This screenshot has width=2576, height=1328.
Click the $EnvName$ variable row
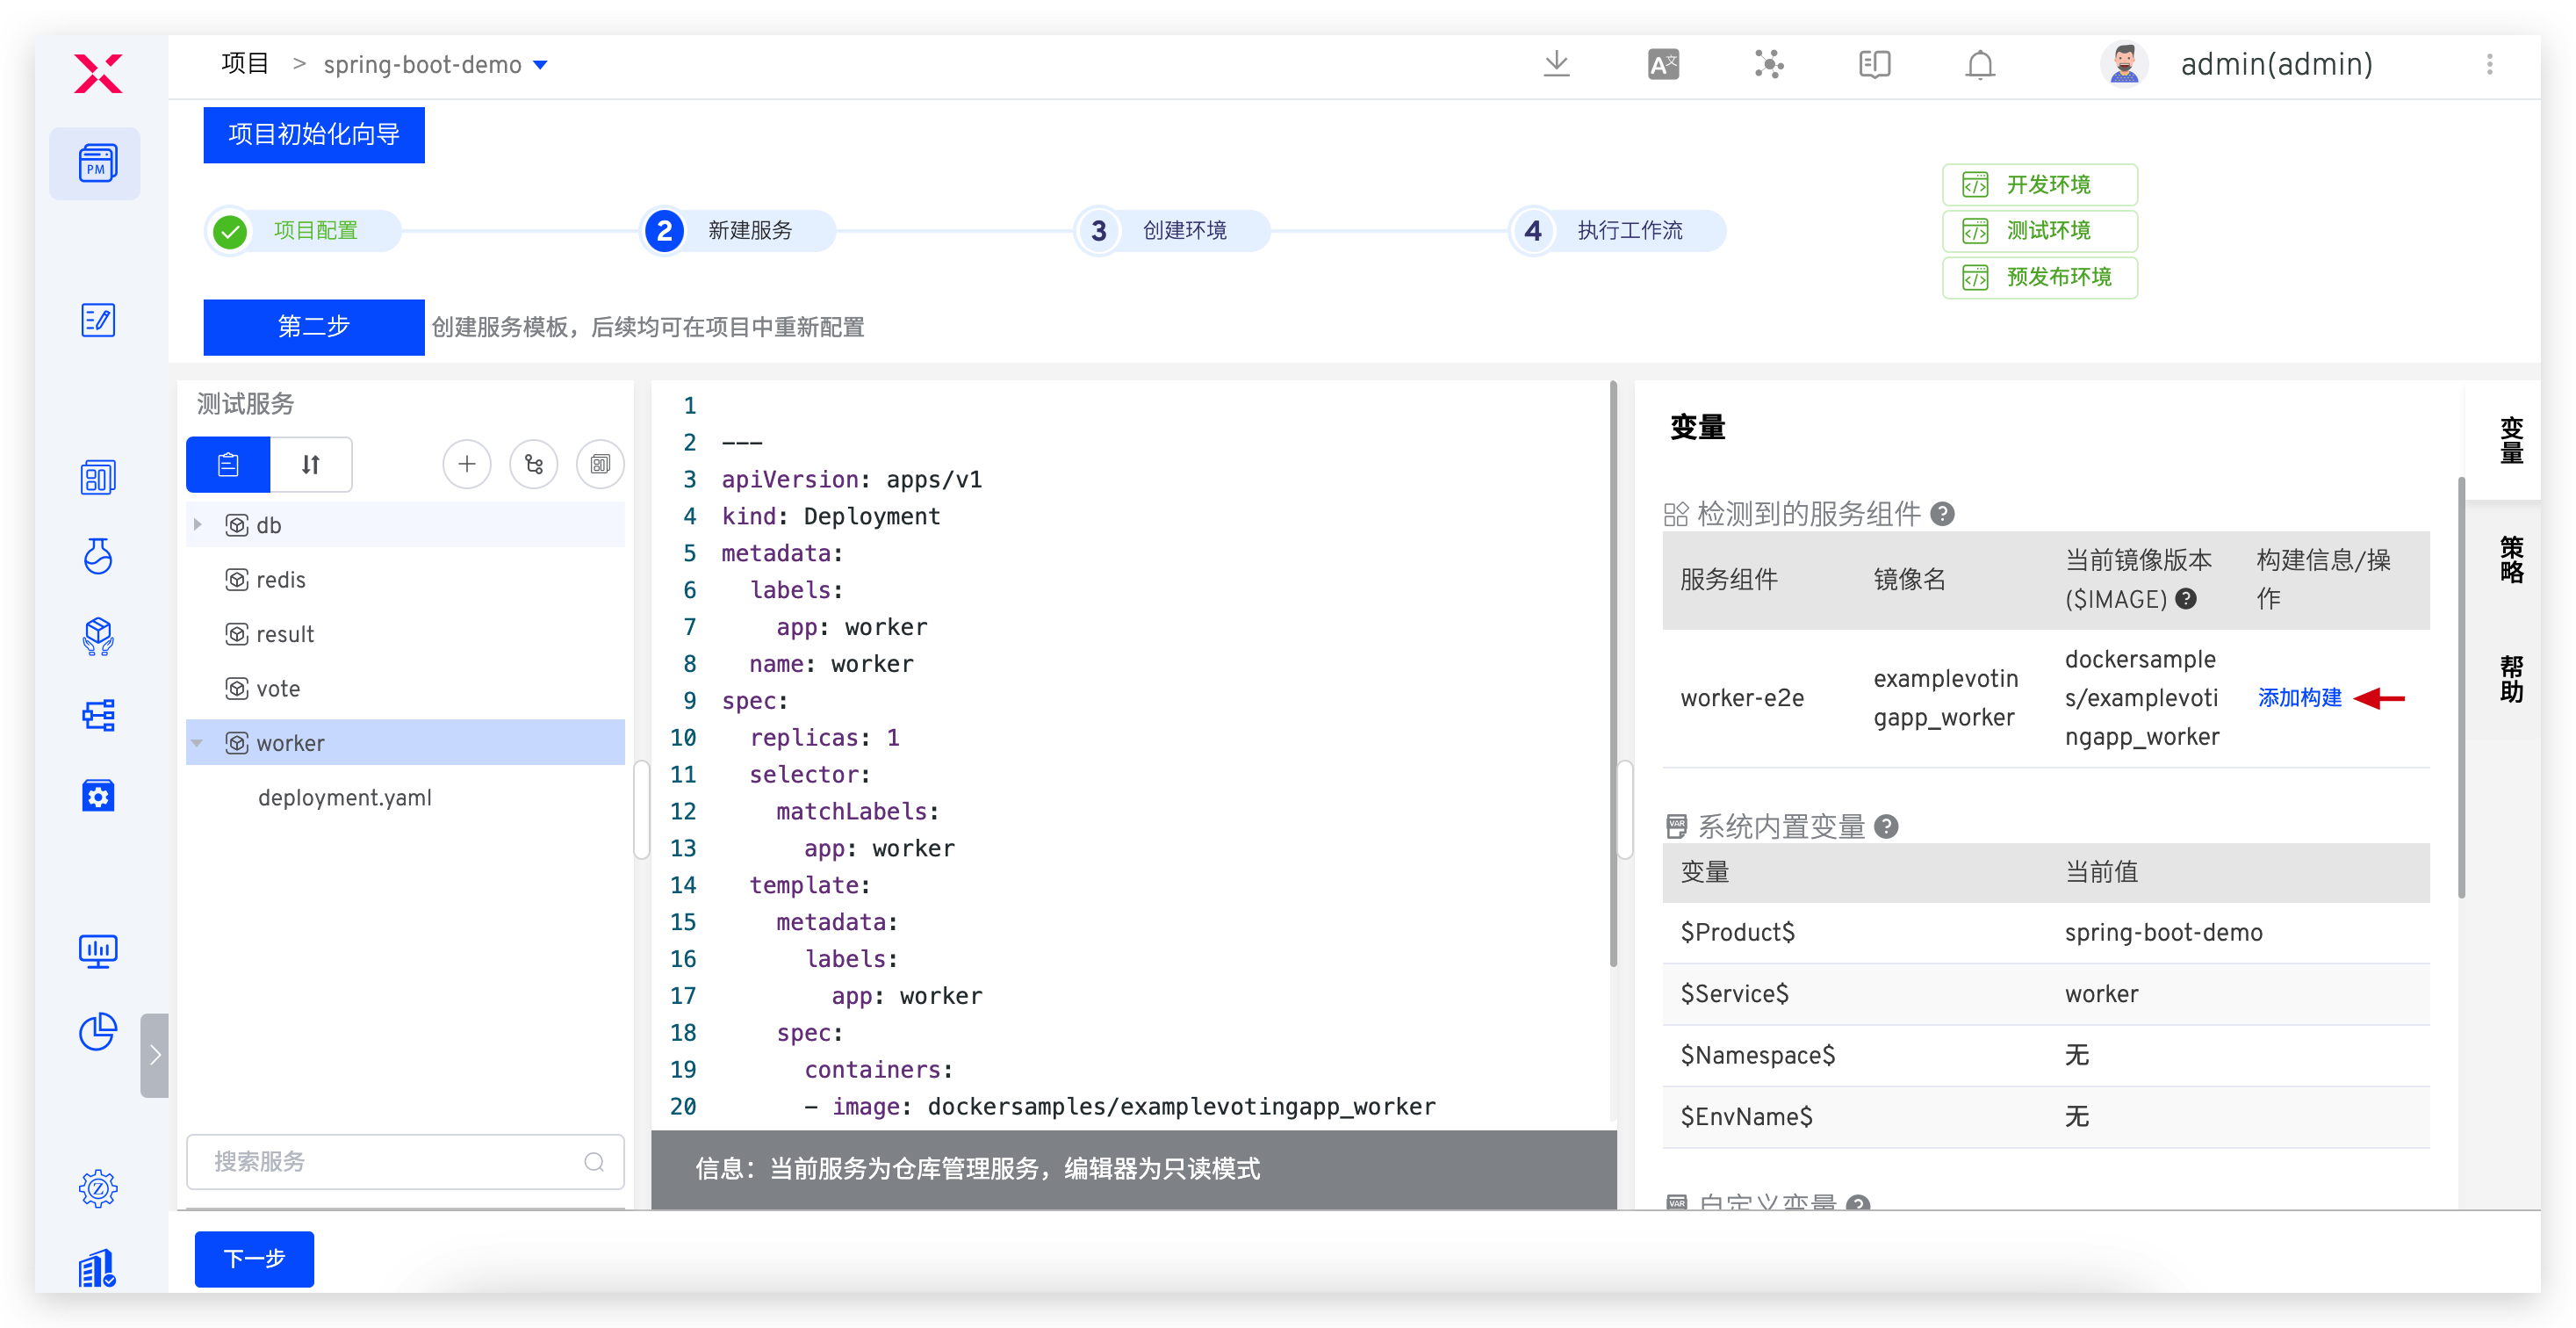click(2045, 1117)
